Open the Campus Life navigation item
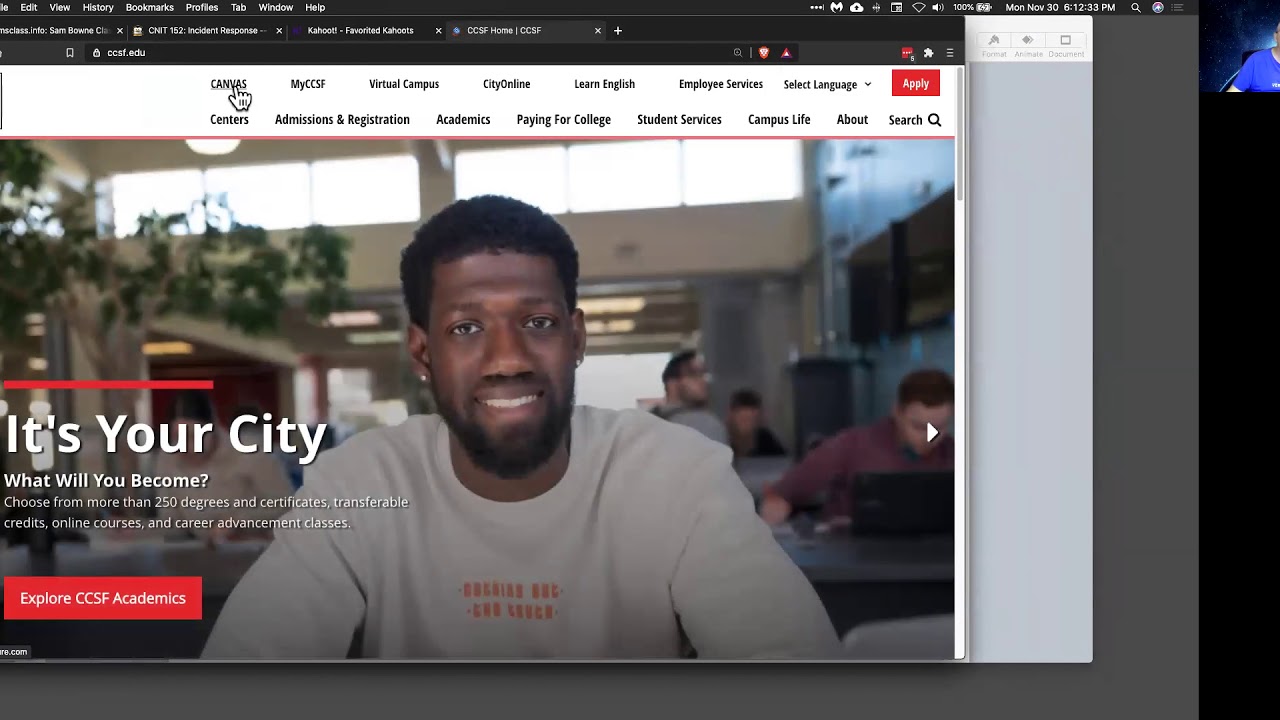The image size is (1280, 720). coord(779,120)
